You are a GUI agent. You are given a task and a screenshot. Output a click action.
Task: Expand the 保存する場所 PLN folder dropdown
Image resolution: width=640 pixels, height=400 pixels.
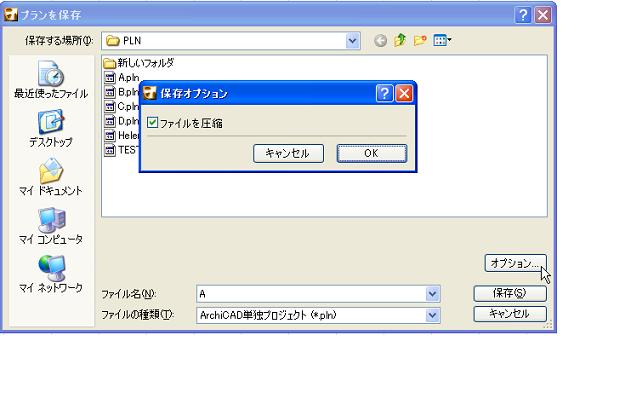(352, 40)
